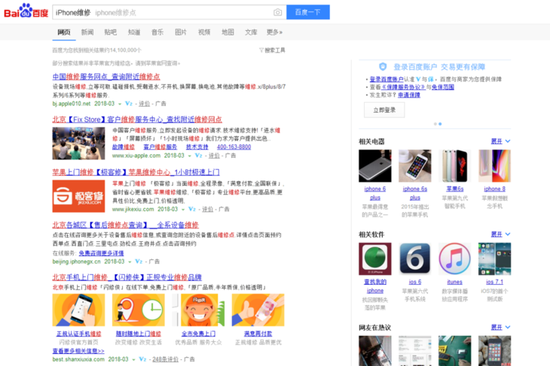Switch to the 音乐 tab

[x=157, y=32]
